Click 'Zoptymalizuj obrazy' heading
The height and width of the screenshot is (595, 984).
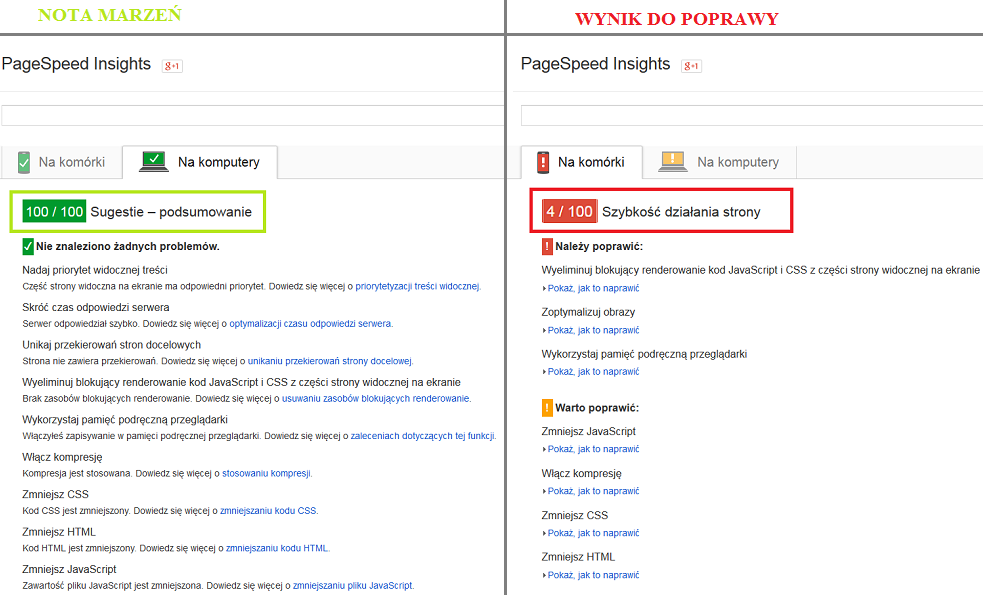[588, 312]
